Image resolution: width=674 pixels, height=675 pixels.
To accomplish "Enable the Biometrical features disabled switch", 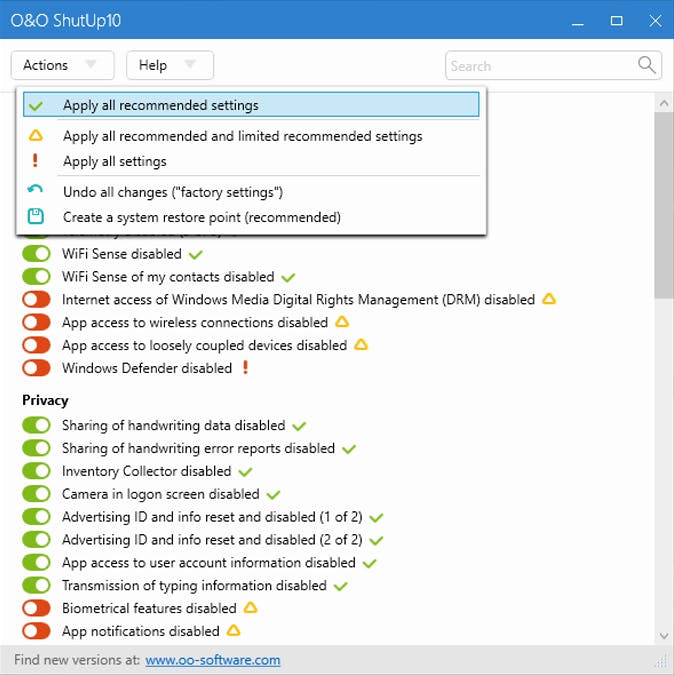I will tap(37, 608).
